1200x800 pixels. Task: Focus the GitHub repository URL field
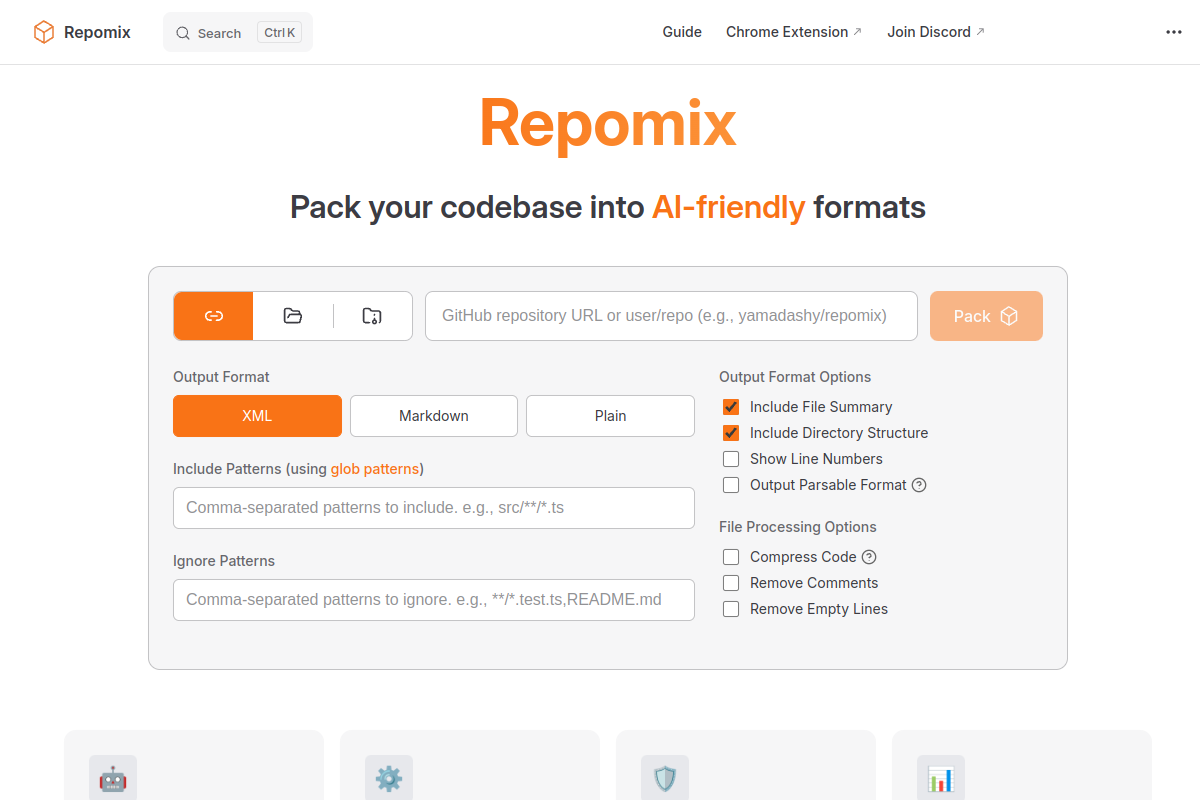tap(671, 316)
